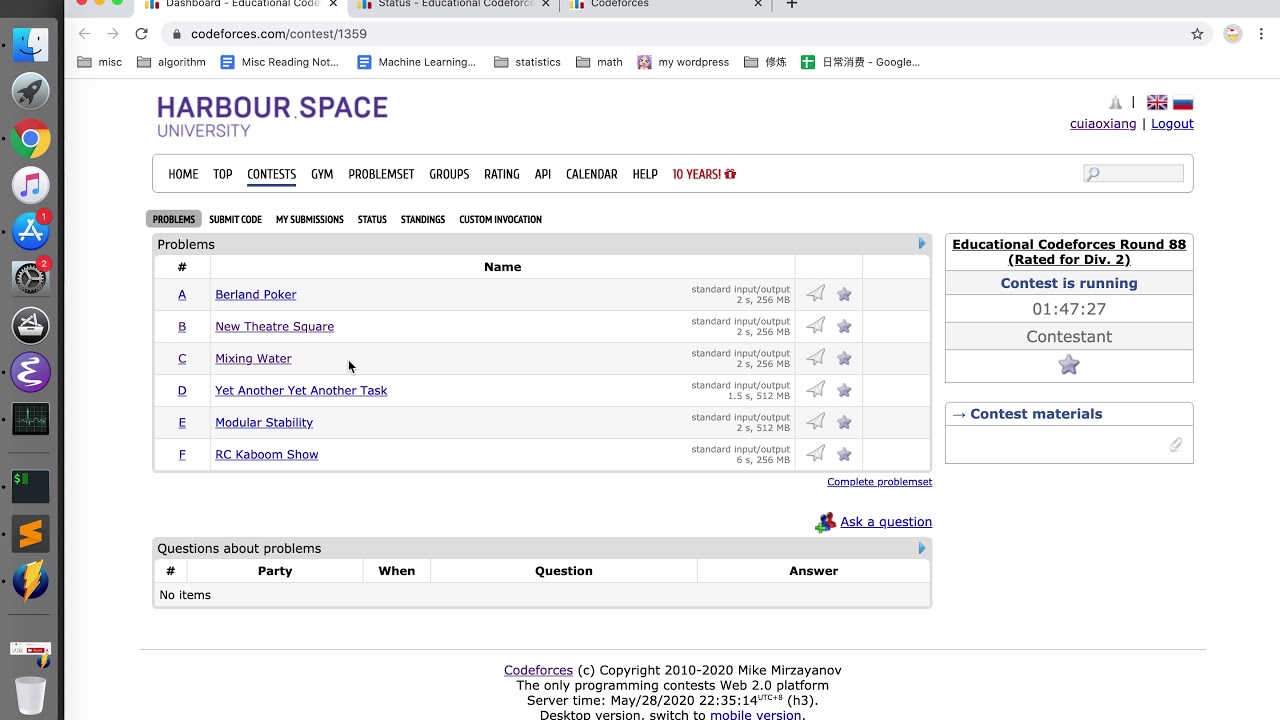Click the Ask a question people icon
The image size is (1280, 720).
point(825,522)
